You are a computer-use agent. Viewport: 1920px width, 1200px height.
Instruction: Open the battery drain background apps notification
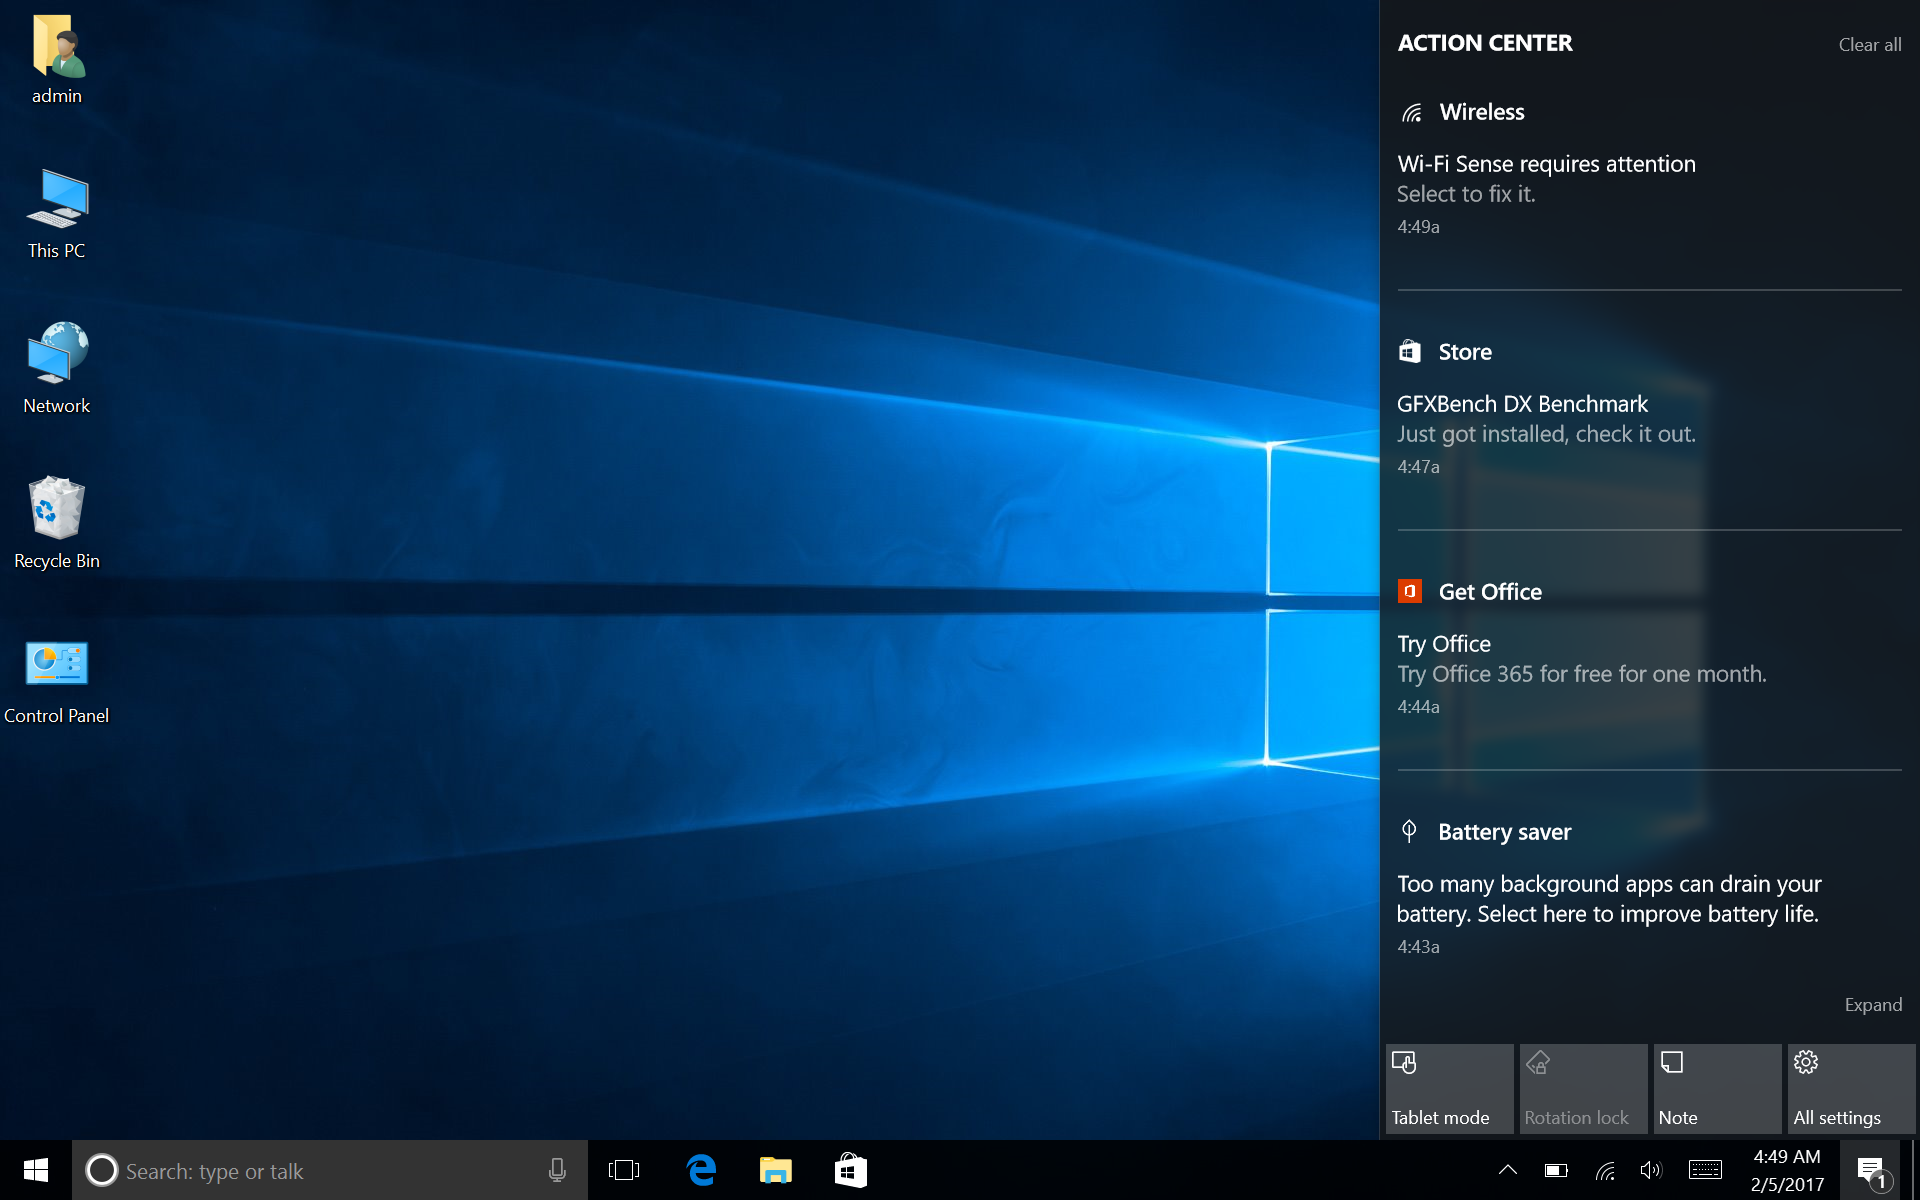click(x=1649, y=915)
